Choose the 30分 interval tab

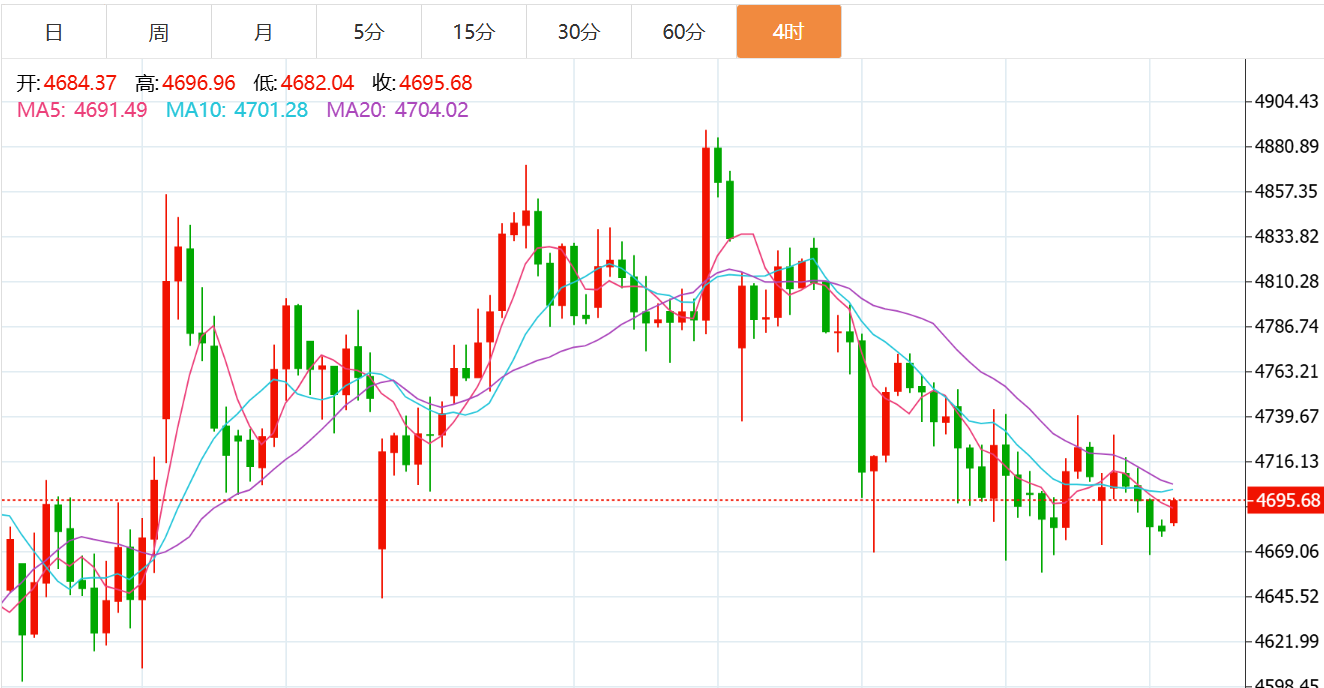[x=579, y=32]
